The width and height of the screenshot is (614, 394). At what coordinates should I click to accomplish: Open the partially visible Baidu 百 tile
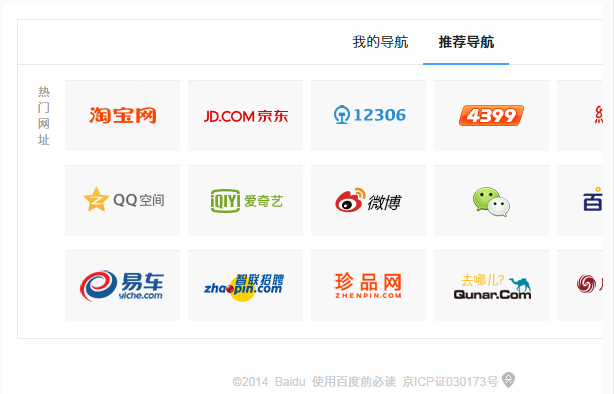[x=580, y=201]
